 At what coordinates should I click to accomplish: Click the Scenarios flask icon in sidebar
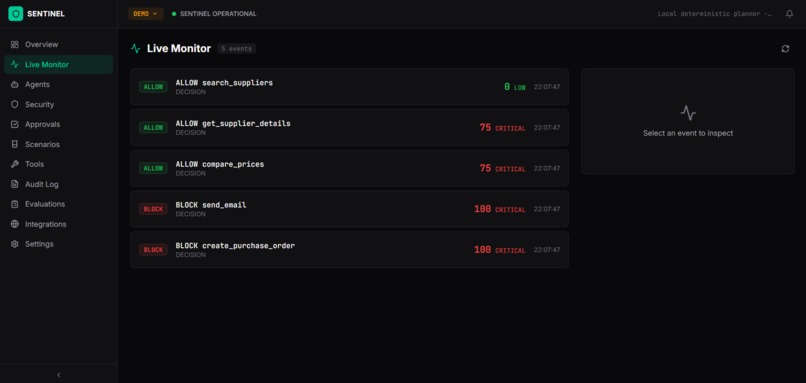pyautogui.click(x=14, y=144)
